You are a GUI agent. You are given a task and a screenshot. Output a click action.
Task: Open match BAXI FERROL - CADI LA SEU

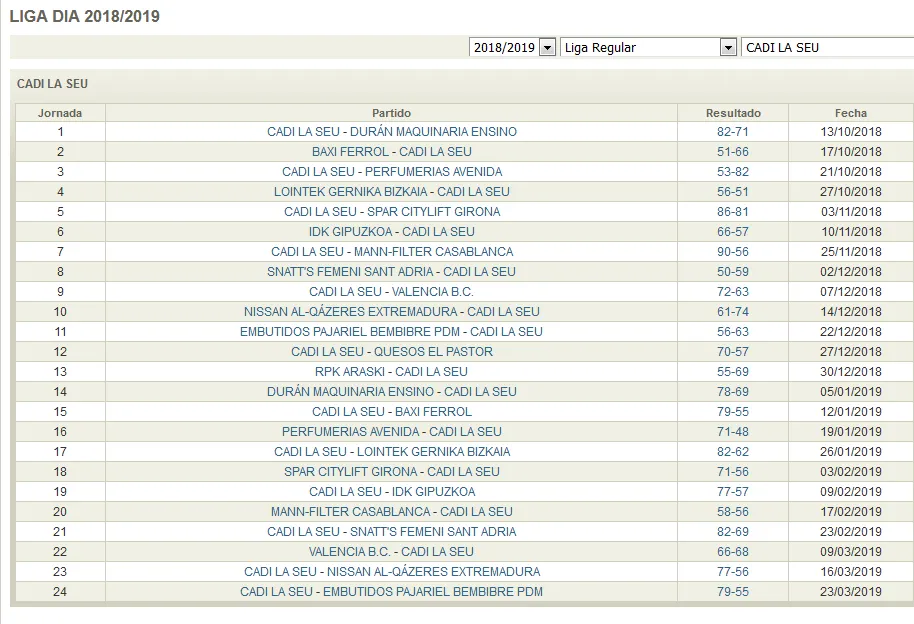[x=392, y=152]
